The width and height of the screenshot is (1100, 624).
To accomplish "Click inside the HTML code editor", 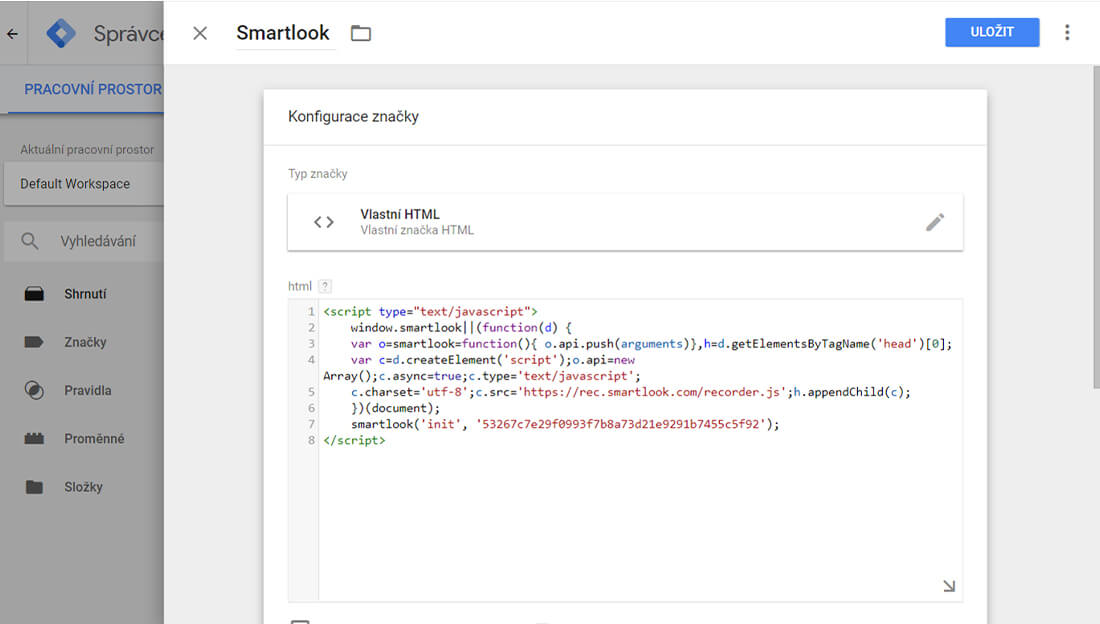I will click(x=625, y=449).
